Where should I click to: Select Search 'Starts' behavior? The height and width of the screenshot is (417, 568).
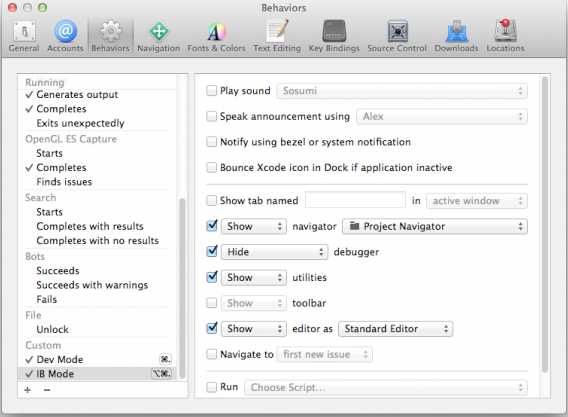click(x=49, y=212)
